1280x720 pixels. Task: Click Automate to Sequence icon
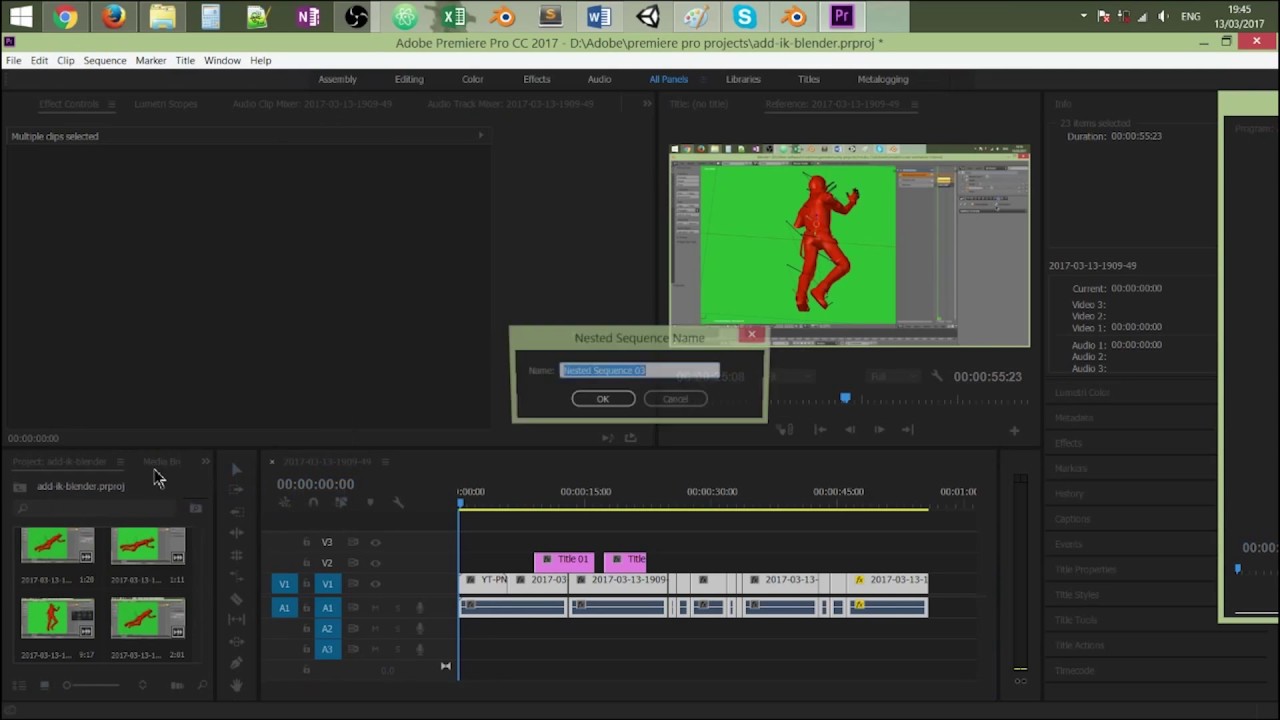click(177, 685)
